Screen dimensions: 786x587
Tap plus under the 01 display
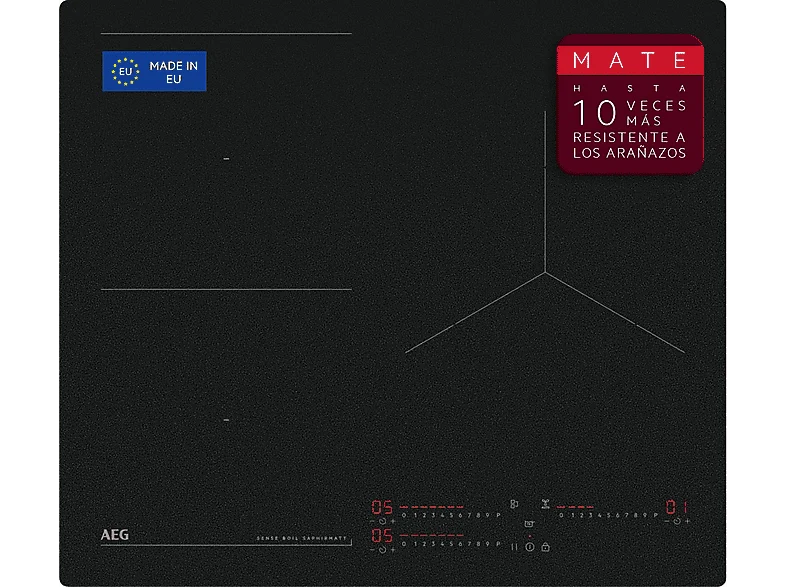[x=687, y=521]
